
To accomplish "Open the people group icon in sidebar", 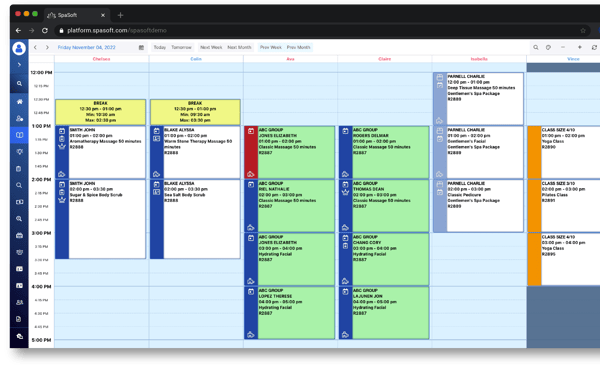I will (19, 302).
